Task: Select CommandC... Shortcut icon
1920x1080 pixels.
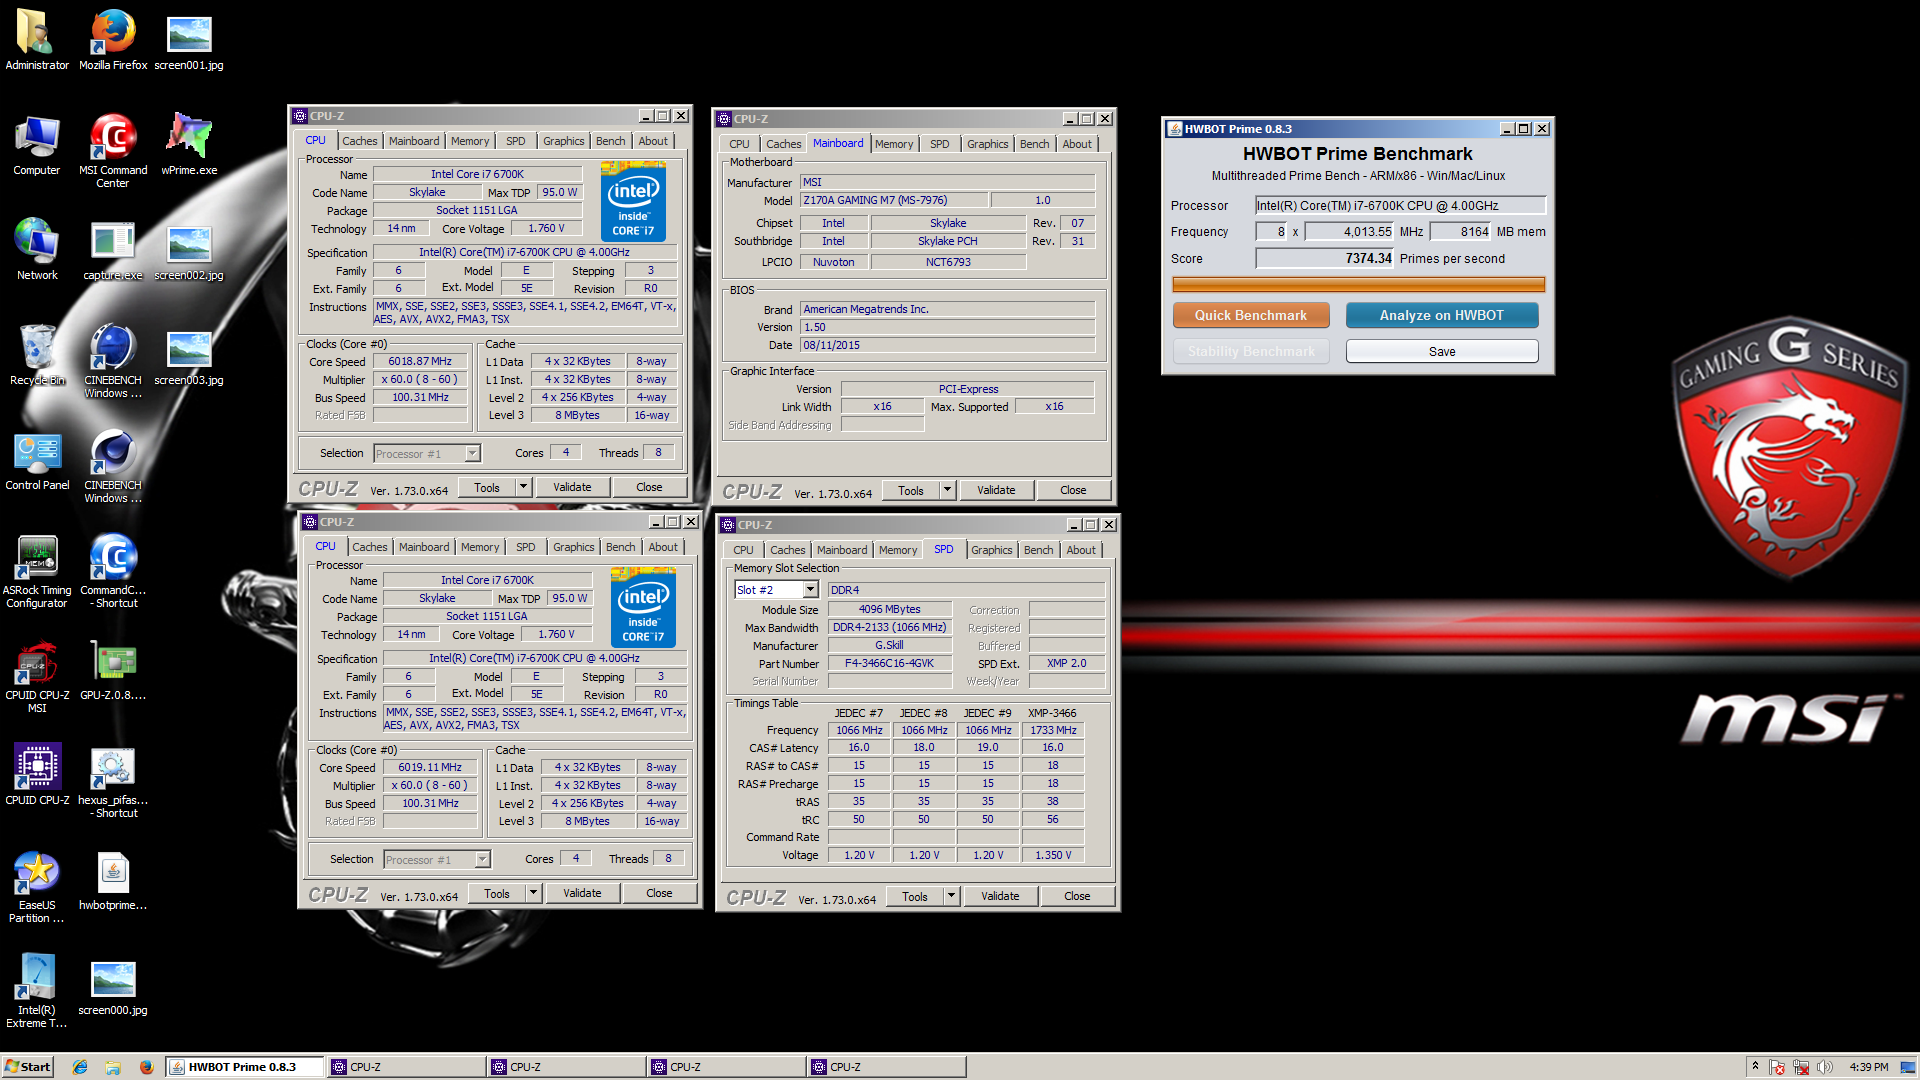Action: [113, 571]
